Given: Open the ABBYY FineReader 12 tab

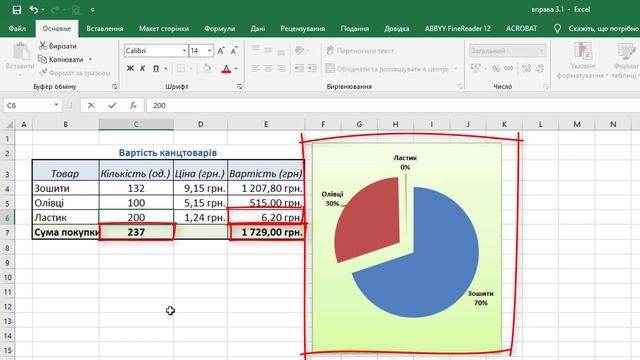Looking at the screenshot, I should tap(458, 29).
